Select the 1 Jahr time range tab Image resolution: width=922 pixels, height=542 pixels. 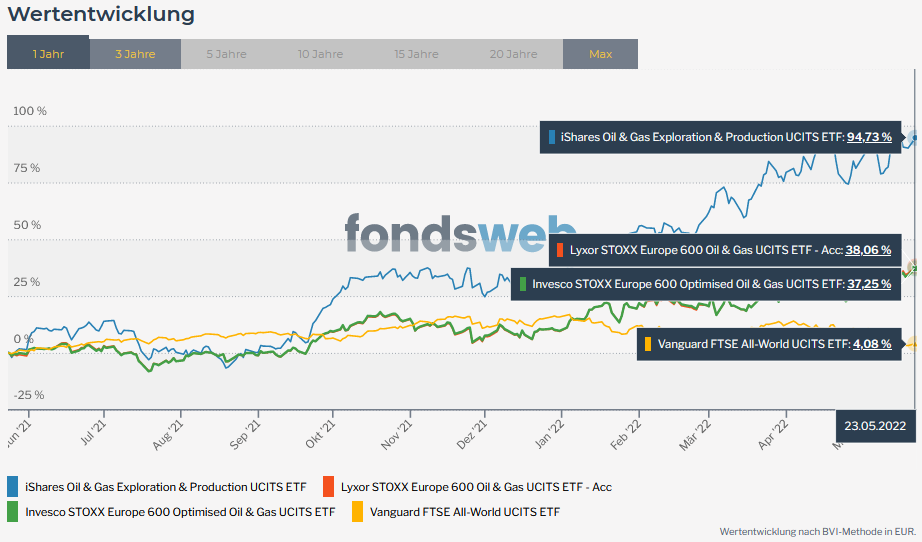pyautogui.click(x=48, y=54)
